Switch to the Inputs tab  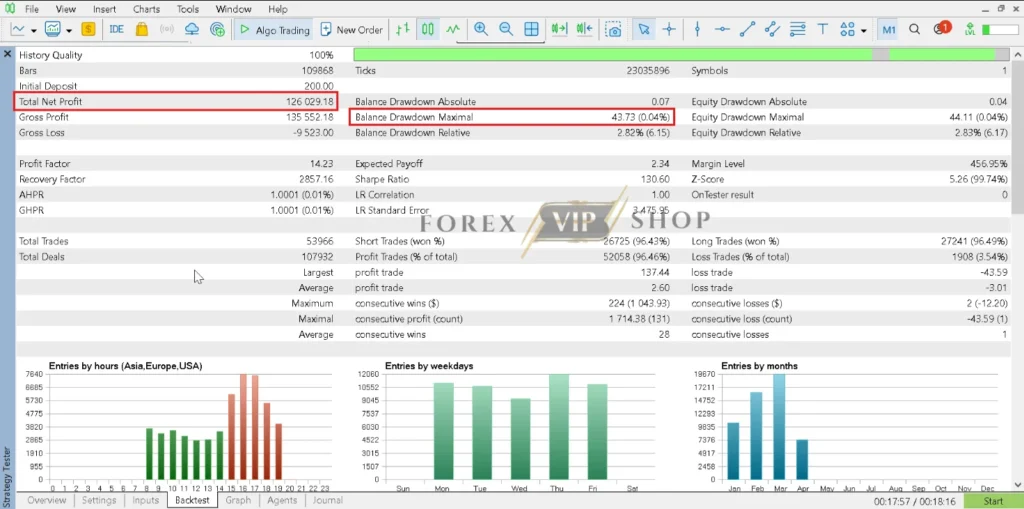(146, 501)
